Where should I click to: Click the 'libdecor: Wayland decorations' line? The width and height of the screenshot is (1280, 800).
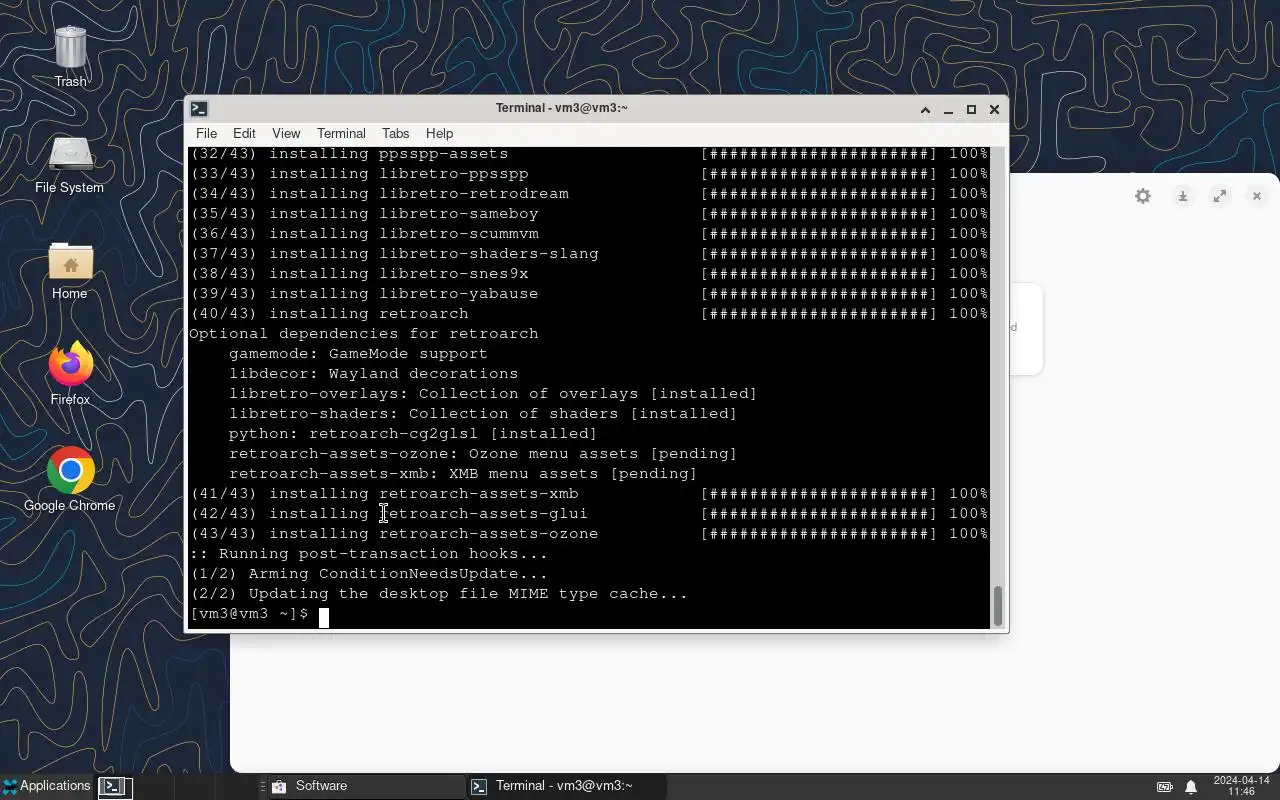(x=373, y=374)
